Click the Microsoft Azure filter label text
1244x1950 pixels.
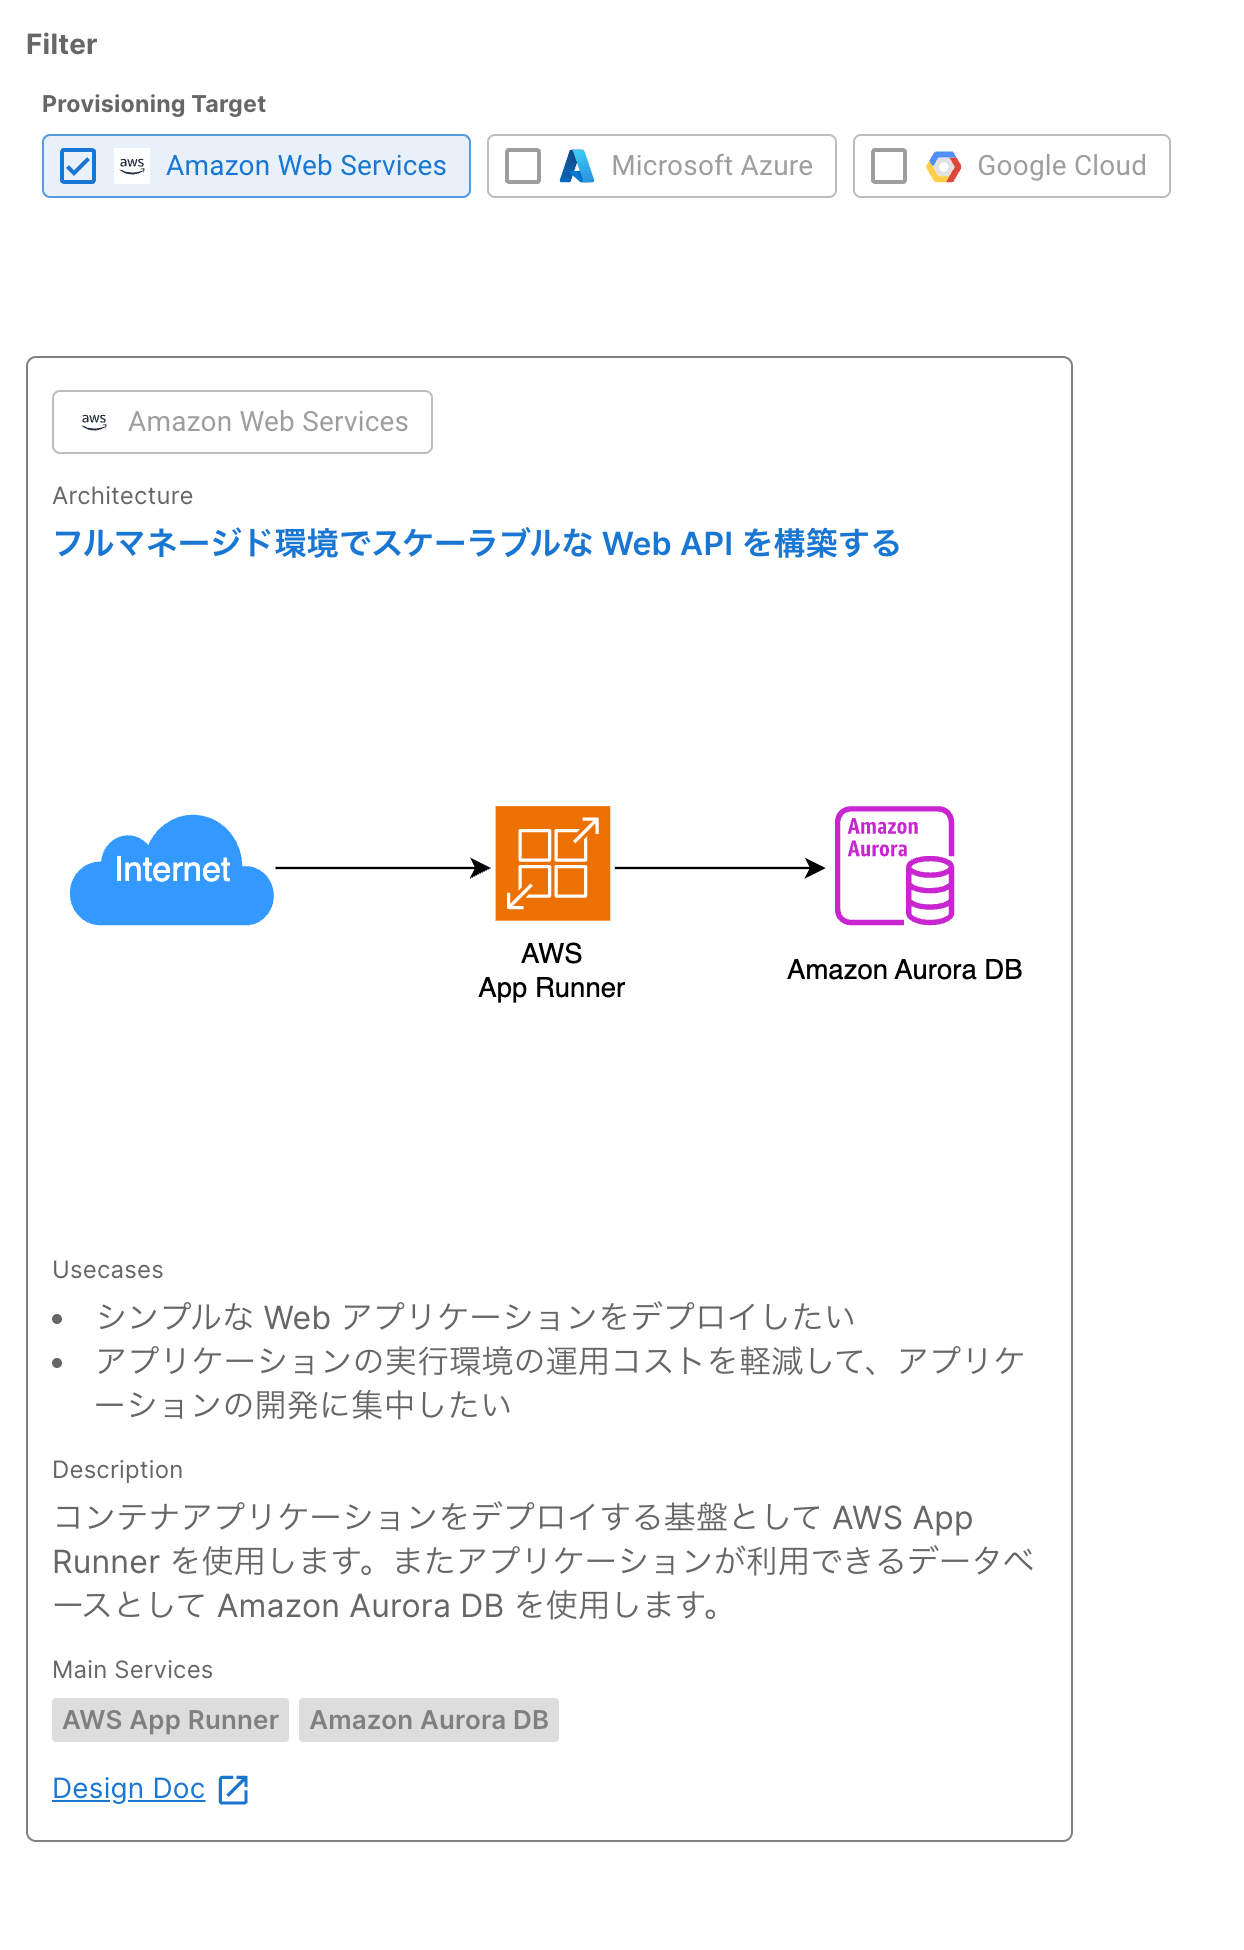tap(712, 166)
